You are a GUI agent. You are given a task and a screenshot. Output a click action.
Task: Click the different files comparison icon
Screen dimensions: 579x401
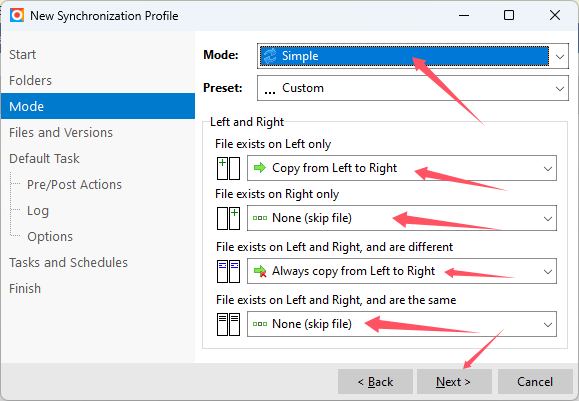coord(228,271)
